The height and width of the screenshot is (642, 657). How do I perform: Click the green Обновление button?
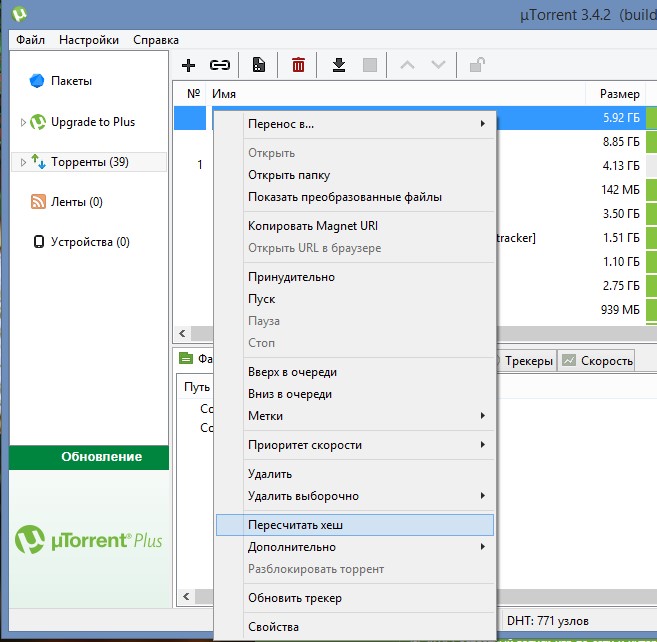click(x=89, y=457)
